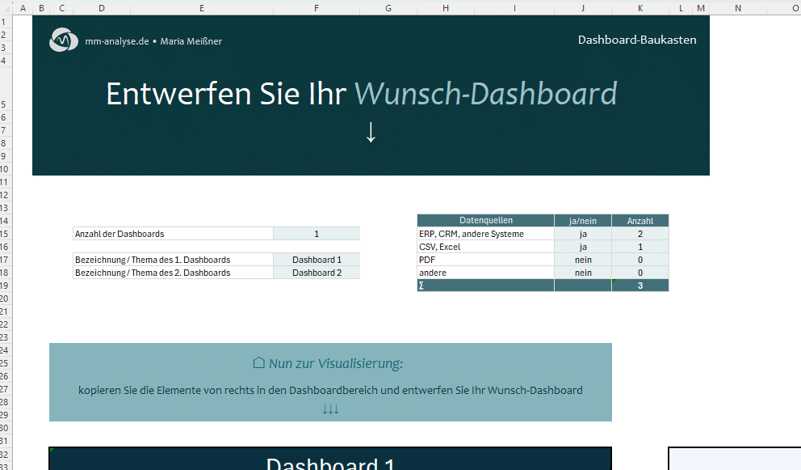Click the mm-analyse logo icon

click(63, 40)
